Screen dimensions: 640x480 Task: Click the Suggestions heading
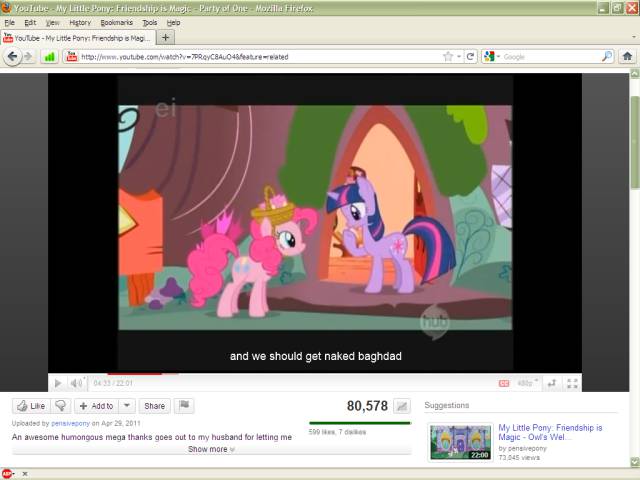click(x=447, y=405)
